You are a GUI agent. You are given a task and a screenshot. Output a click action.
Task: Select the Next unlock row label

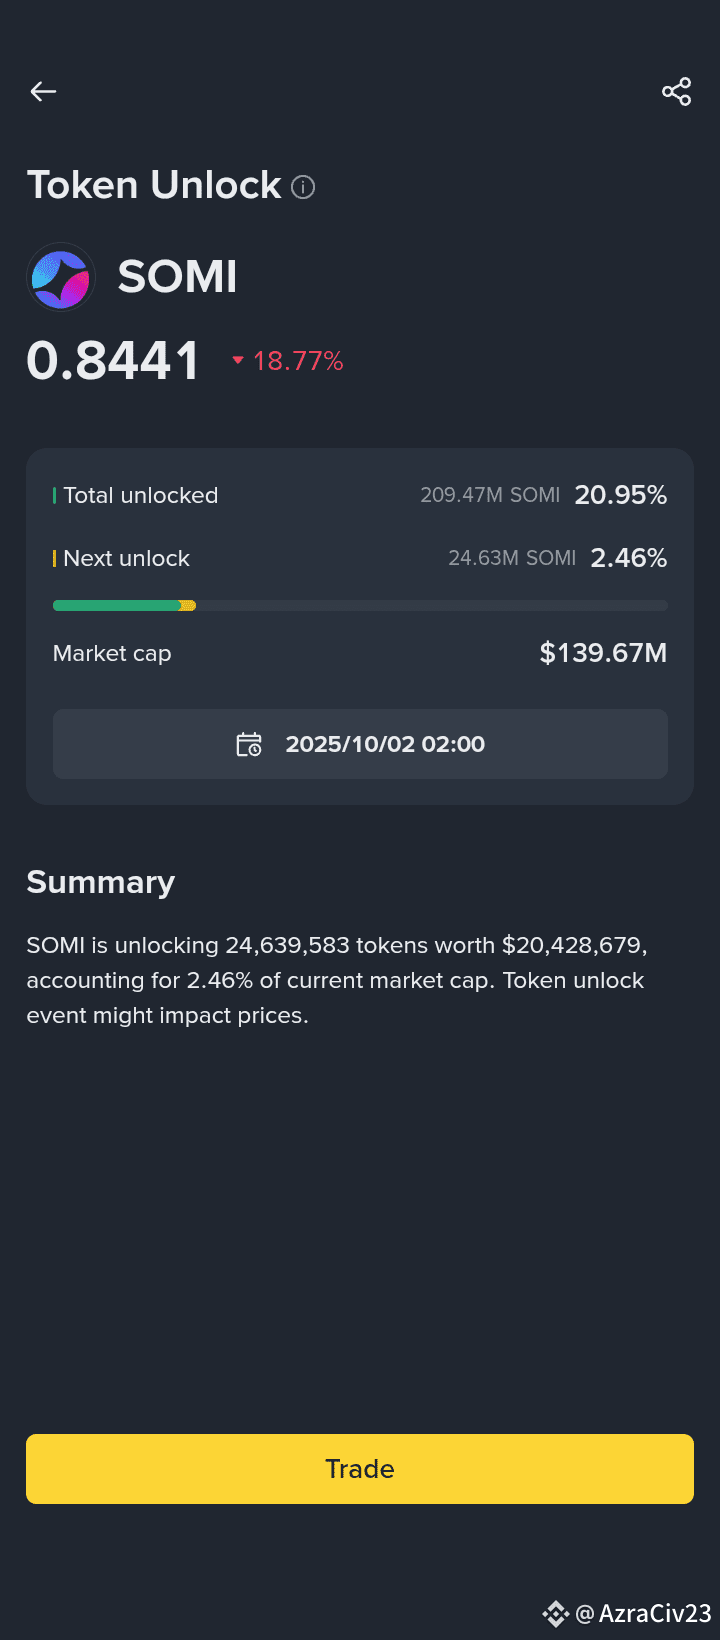[126, 559]
